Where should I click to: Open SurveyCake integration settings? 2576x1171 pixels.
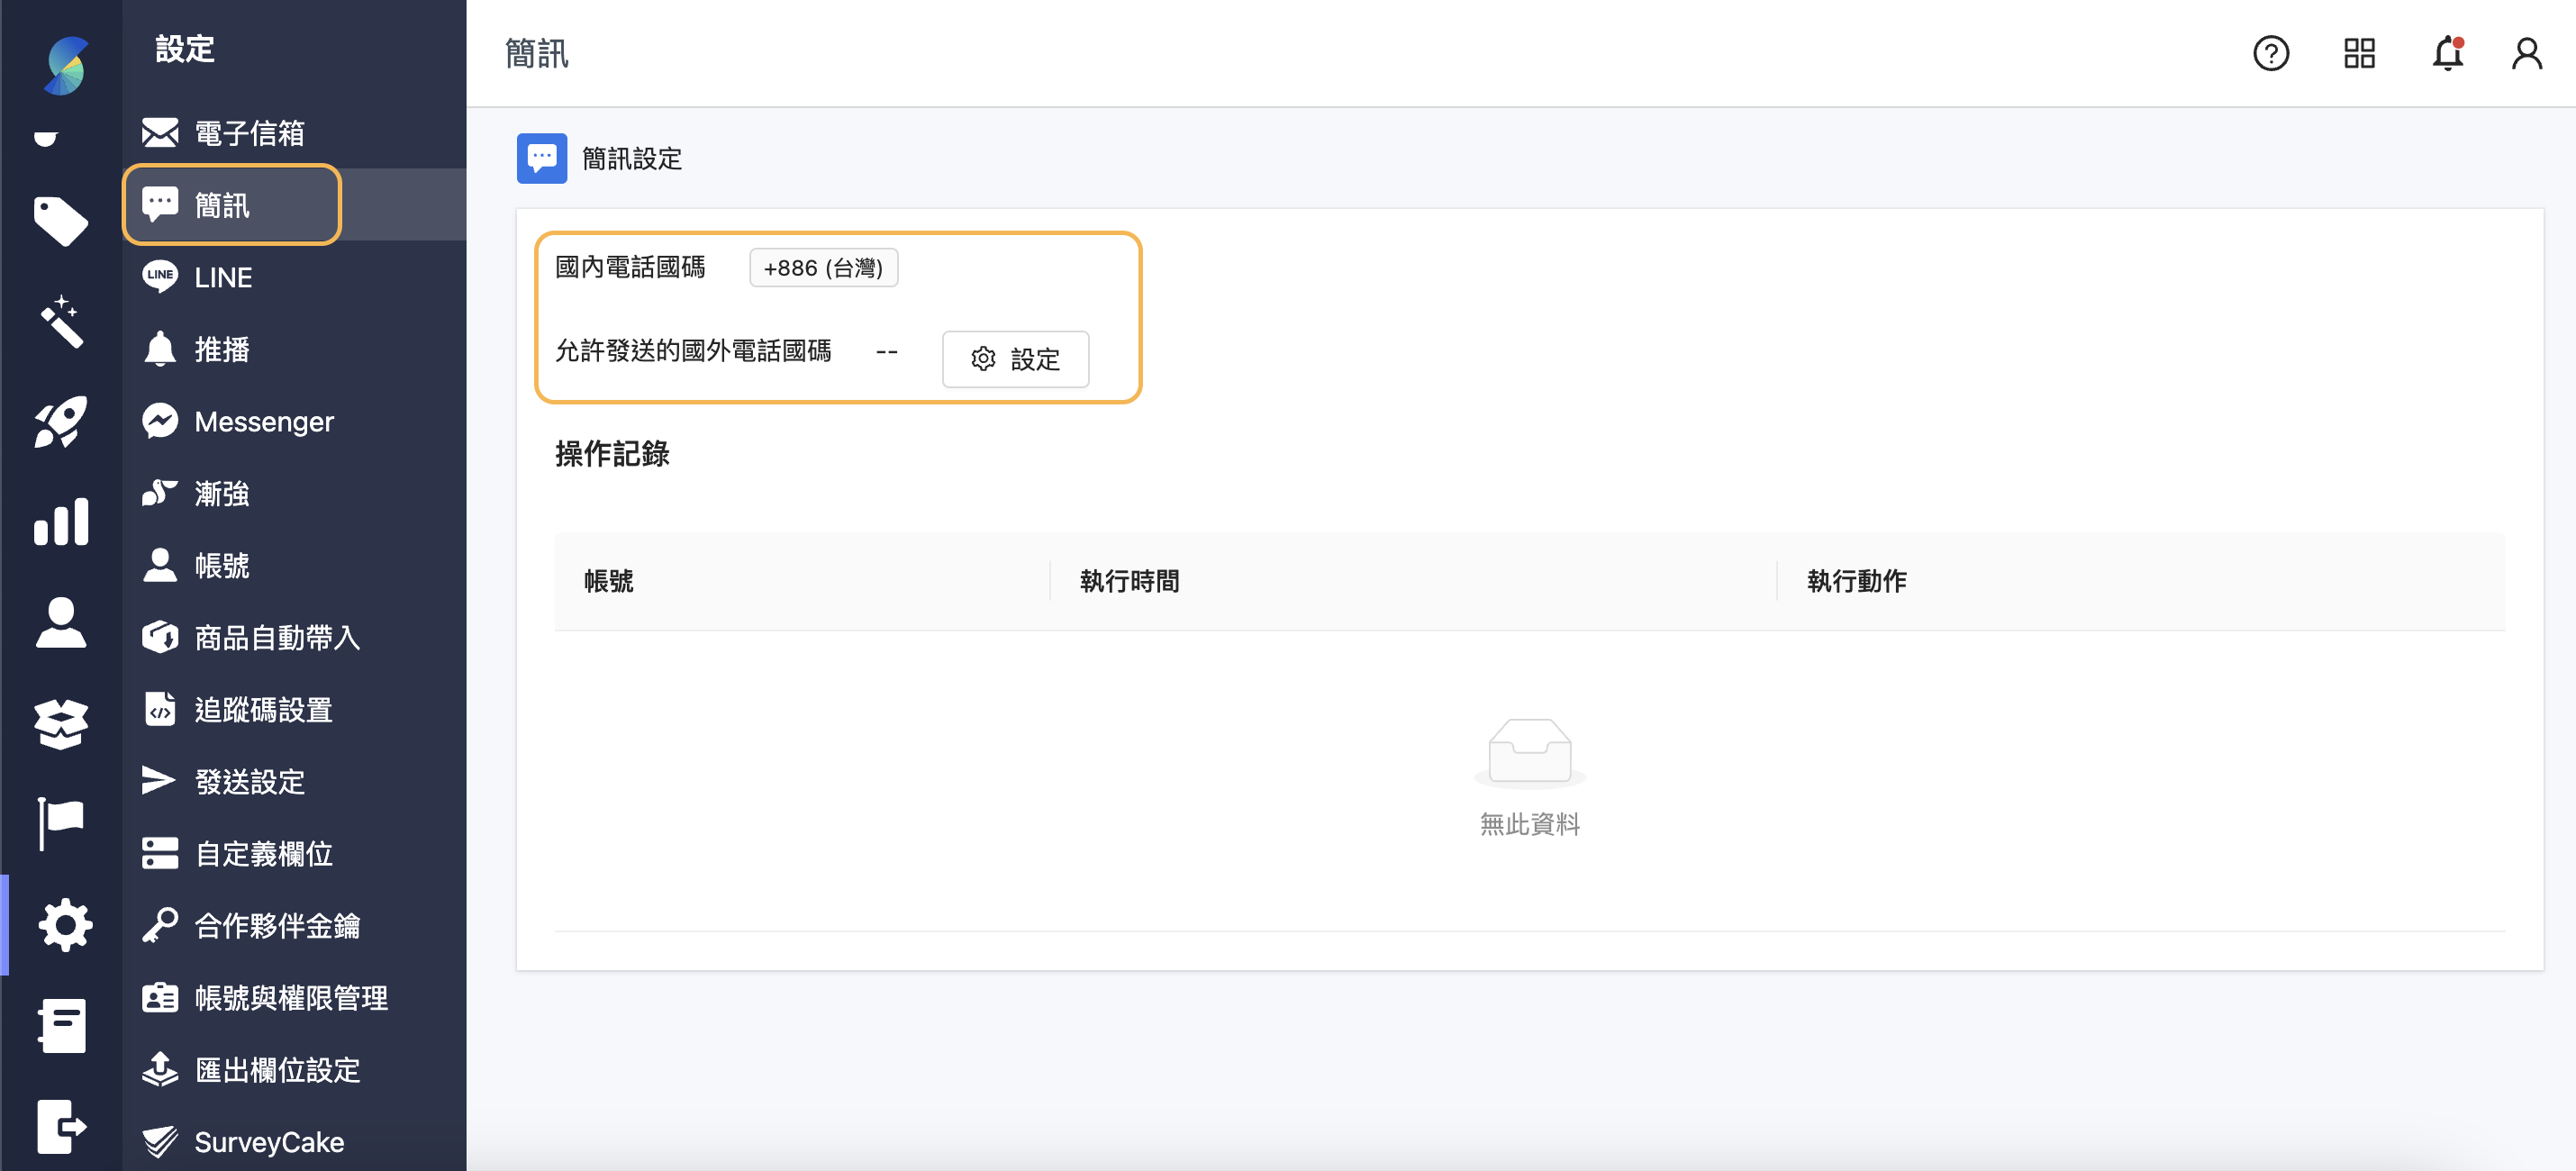click(268, 1141)
